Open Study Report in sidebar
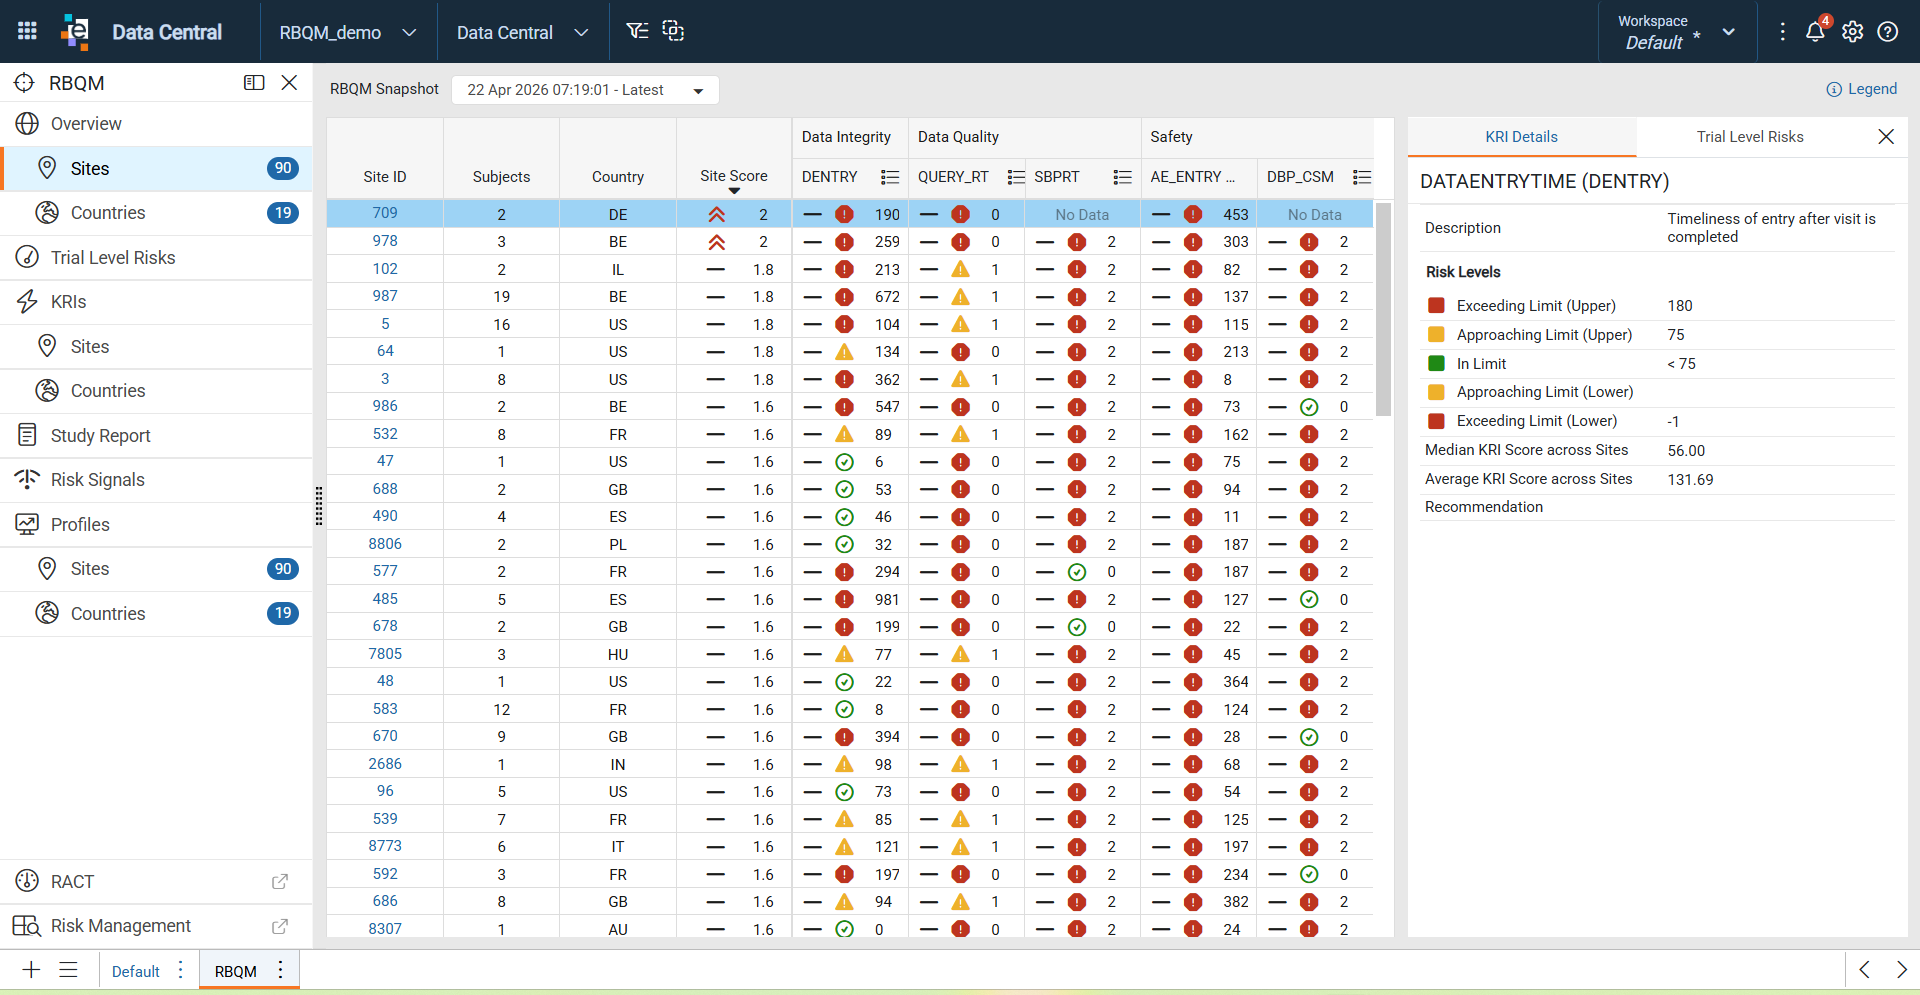The width and height of the screenshot is (1920, 995). 156,436
